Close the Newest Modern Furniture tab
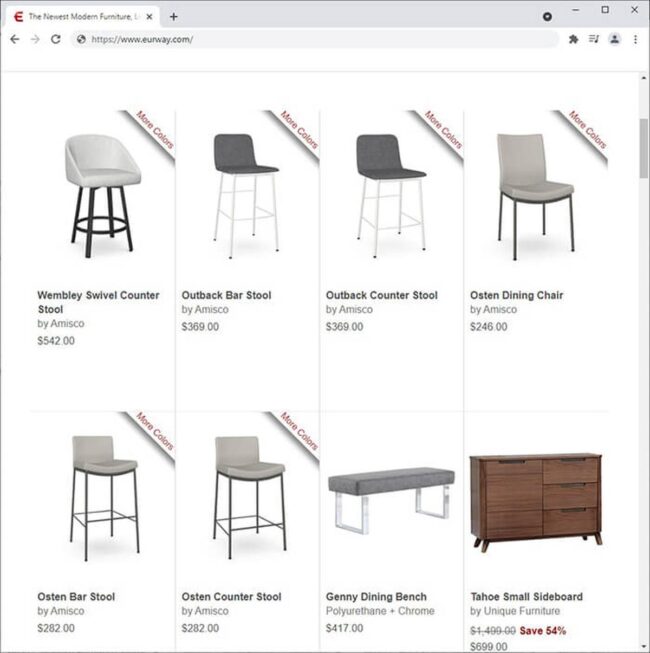Image resolution: width=650 pixels, height=653 pixels. (x=149, y=17)
